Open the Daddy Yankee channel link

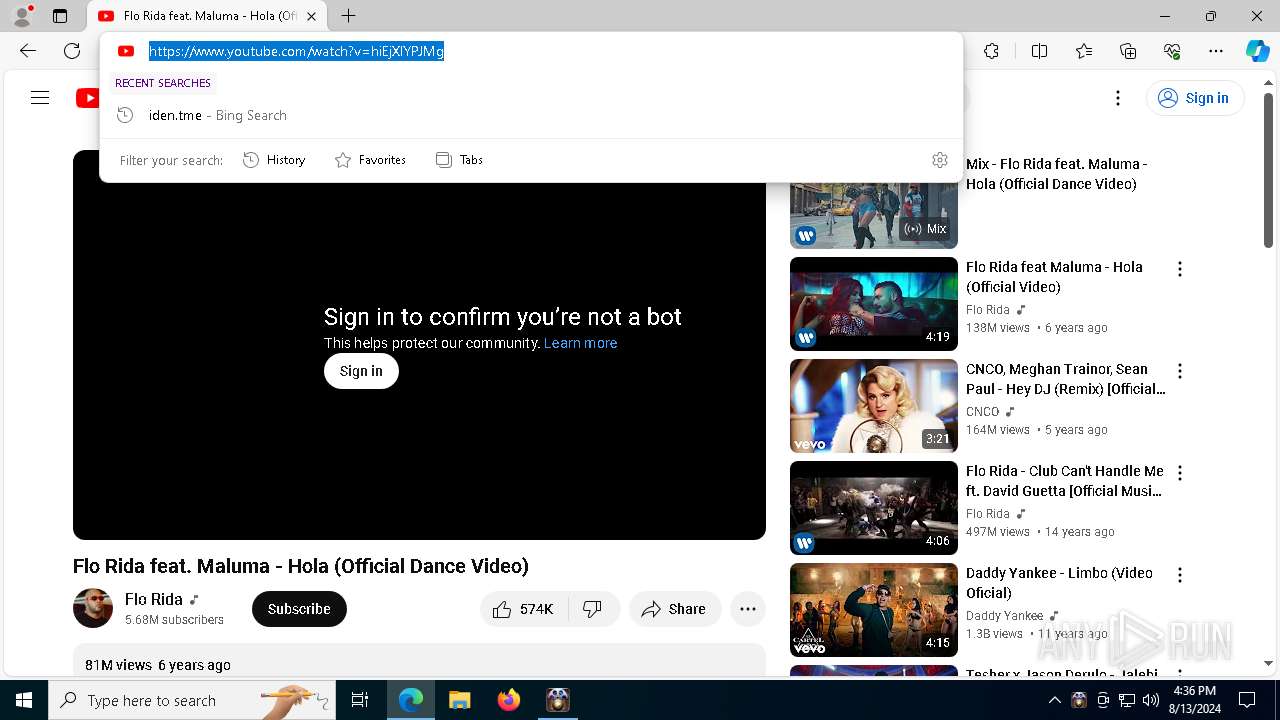pyautogui.click(x=1004, y=616)
